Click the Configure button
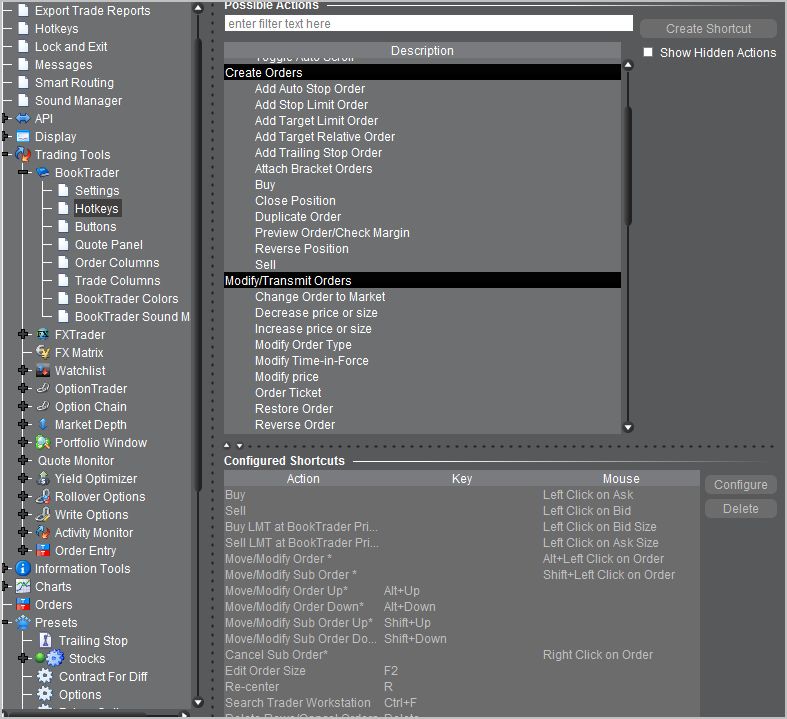This screenshot has width=787, height=719. (x=740, y=485)
